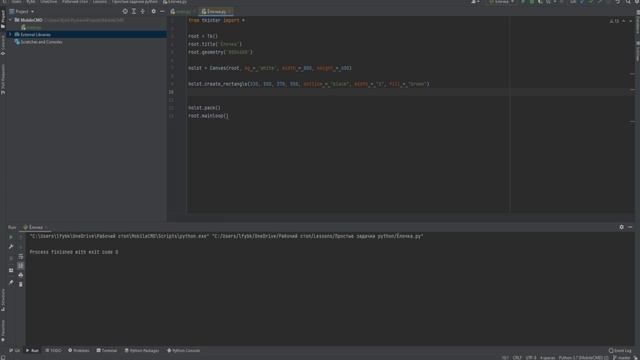Select the Елочка run tab

coord(35,227)
